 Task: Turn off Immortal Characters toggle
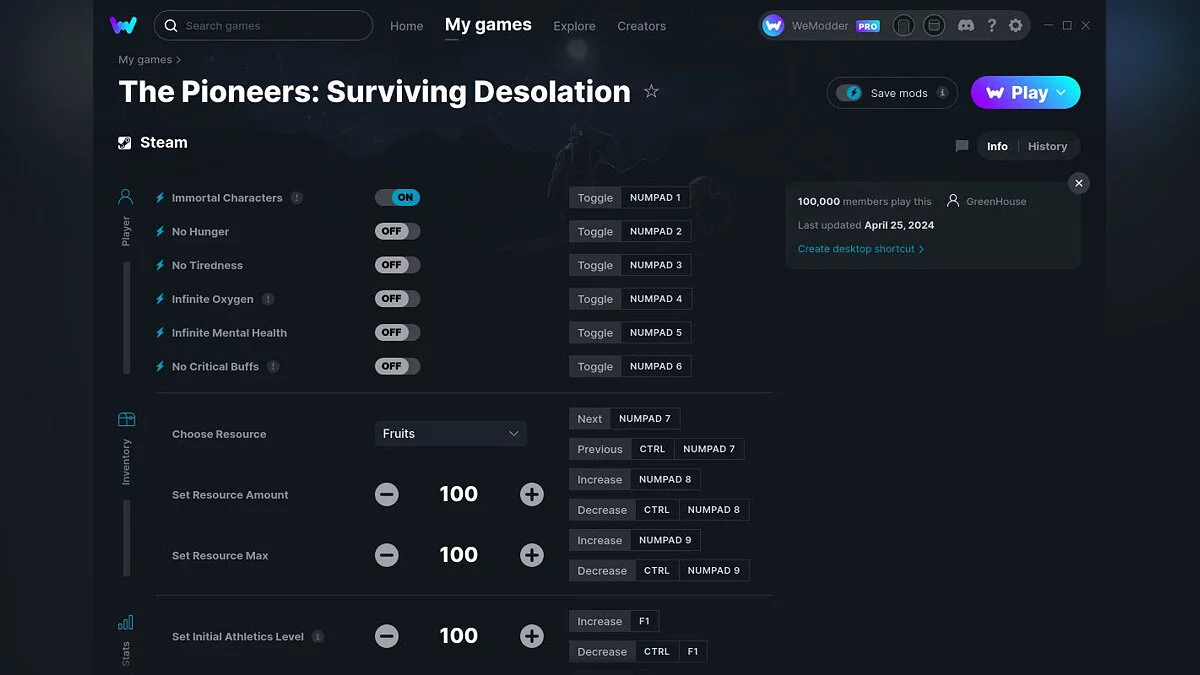398,198
